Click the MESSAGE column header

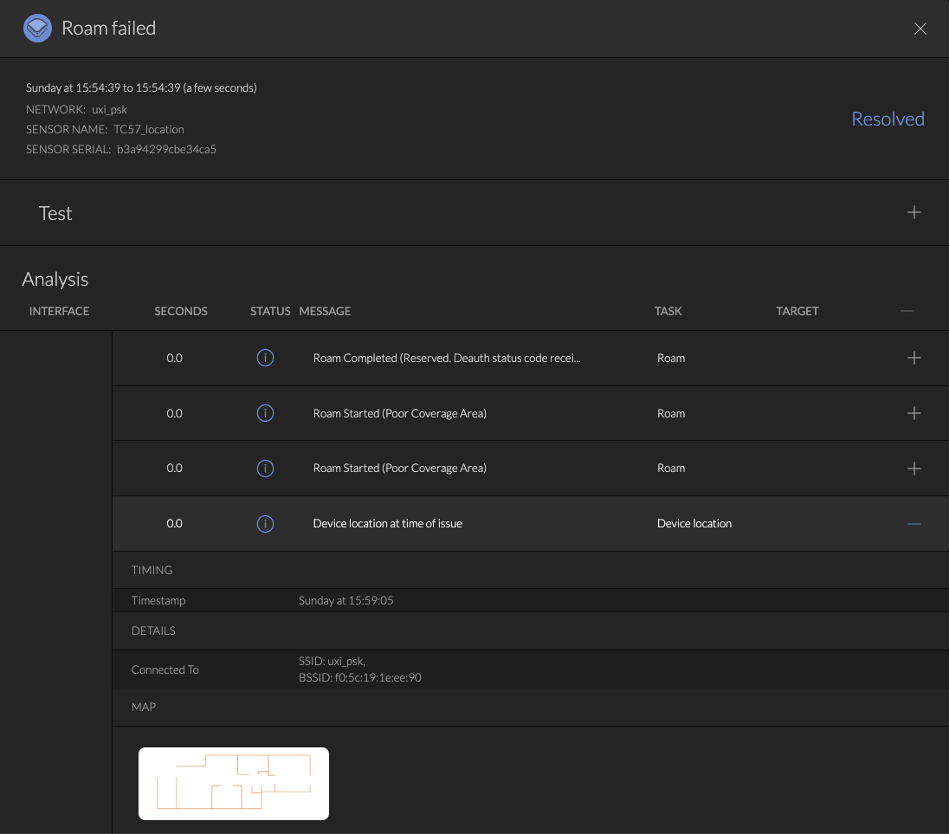(x=325, y=311)
